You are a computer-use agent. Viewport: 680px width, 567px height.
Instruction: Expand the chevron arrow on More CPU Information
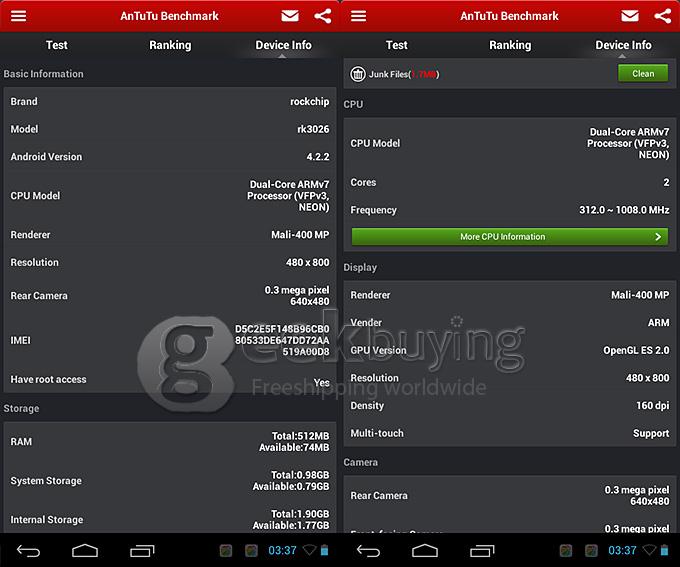click(658, 237)
